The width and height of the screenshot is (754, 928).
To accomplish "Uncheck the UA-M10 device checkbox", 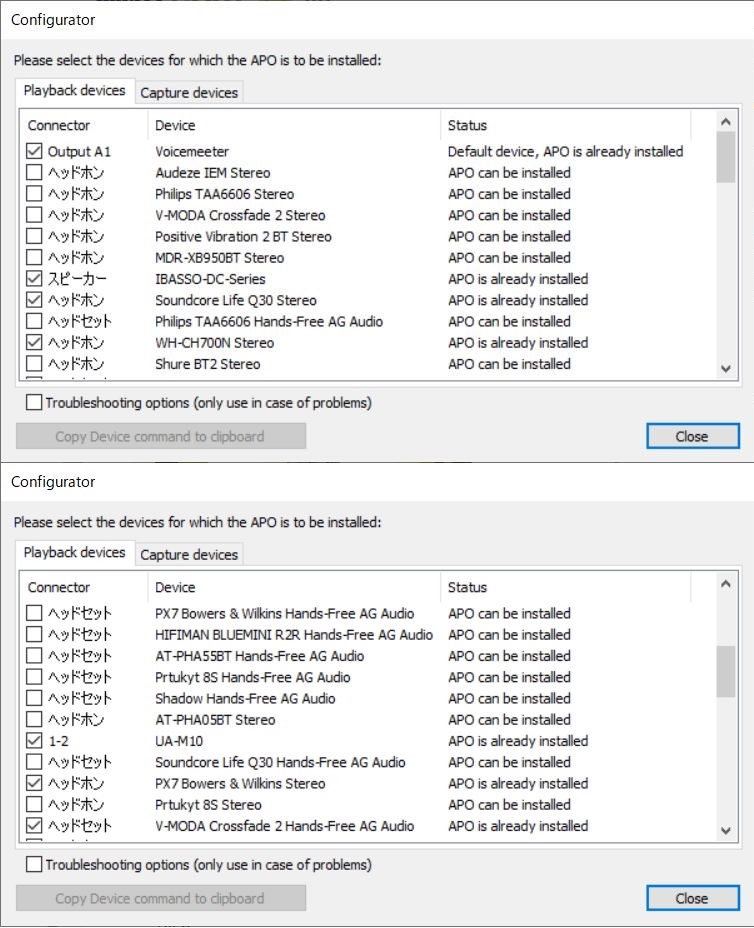I will [x=34, y=741].
